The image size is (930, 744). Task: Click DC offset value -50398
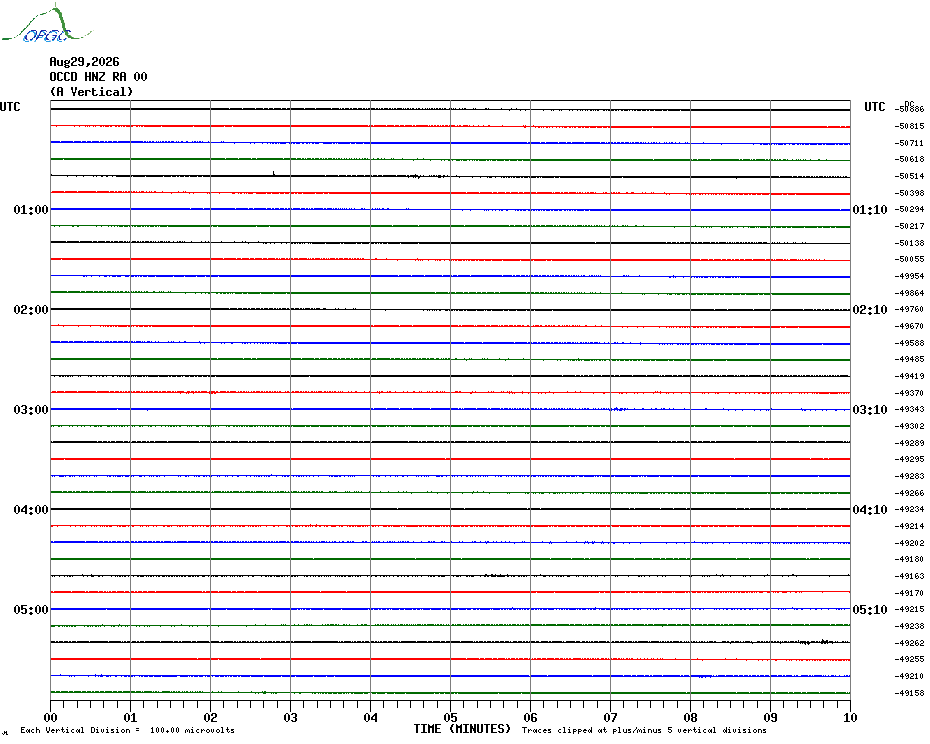coord(910,193)
